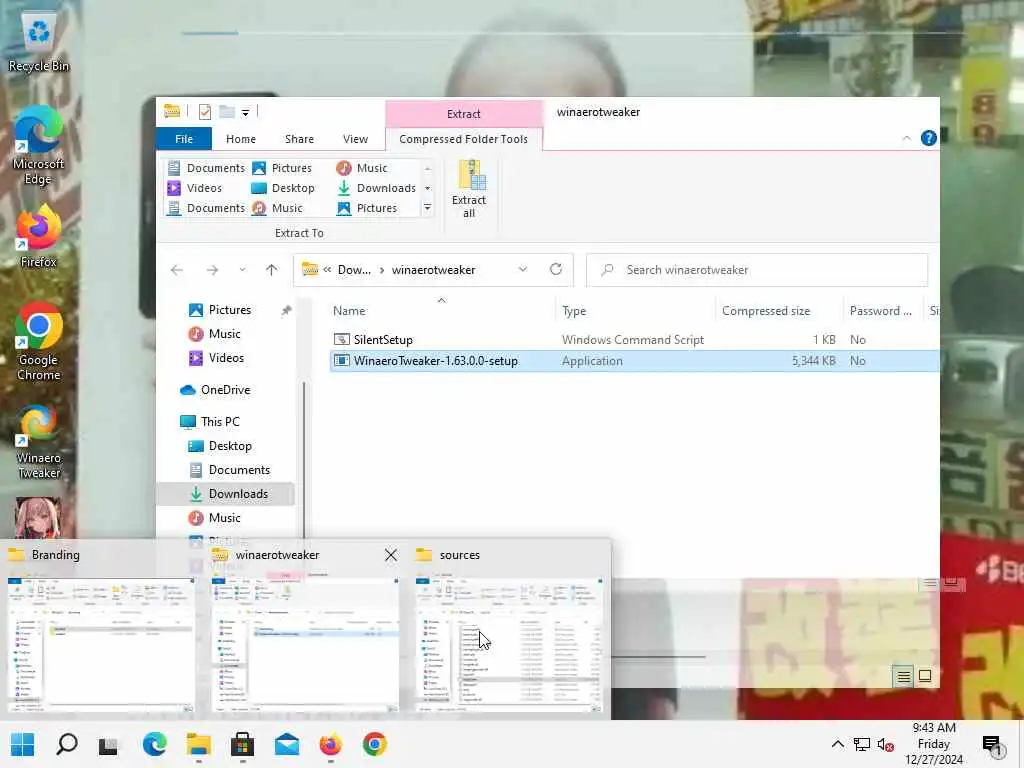The width and height of the screenshot is (1024, 768).
Task: Open the Recycle Bin desktop icon
Action: point(39,43)
